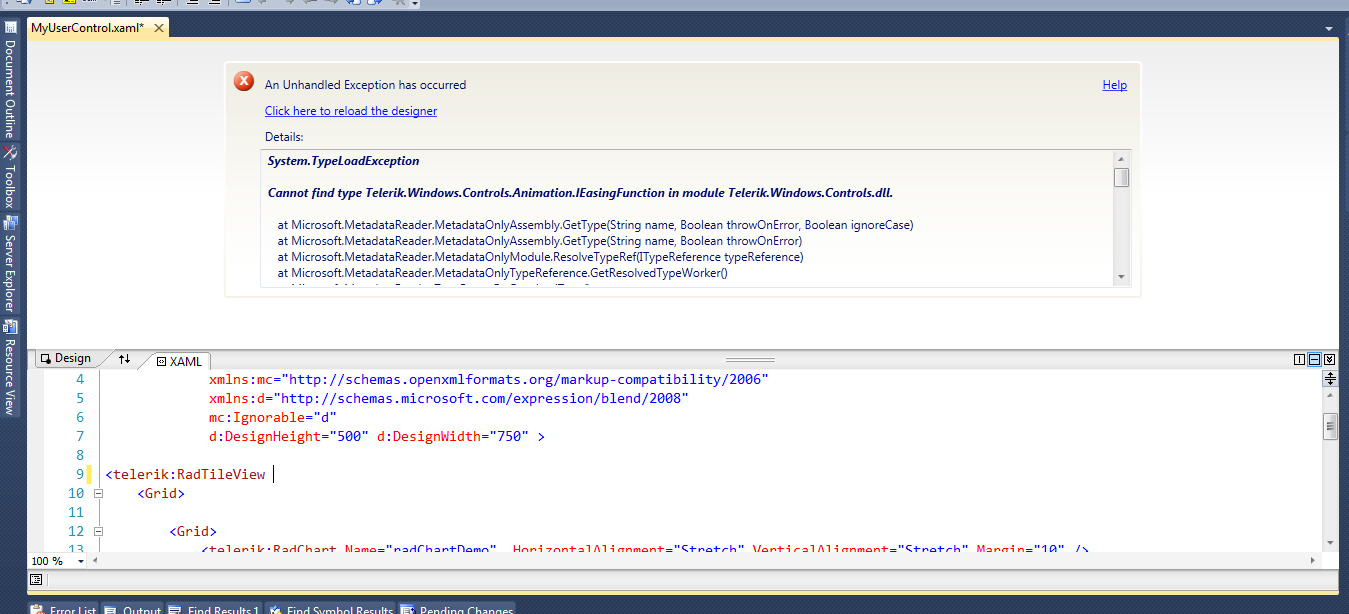The width and height of the screenshot is (1349, 614).
Task: Switch to the XAML pane tab
Action: click(x=179, y=361)
